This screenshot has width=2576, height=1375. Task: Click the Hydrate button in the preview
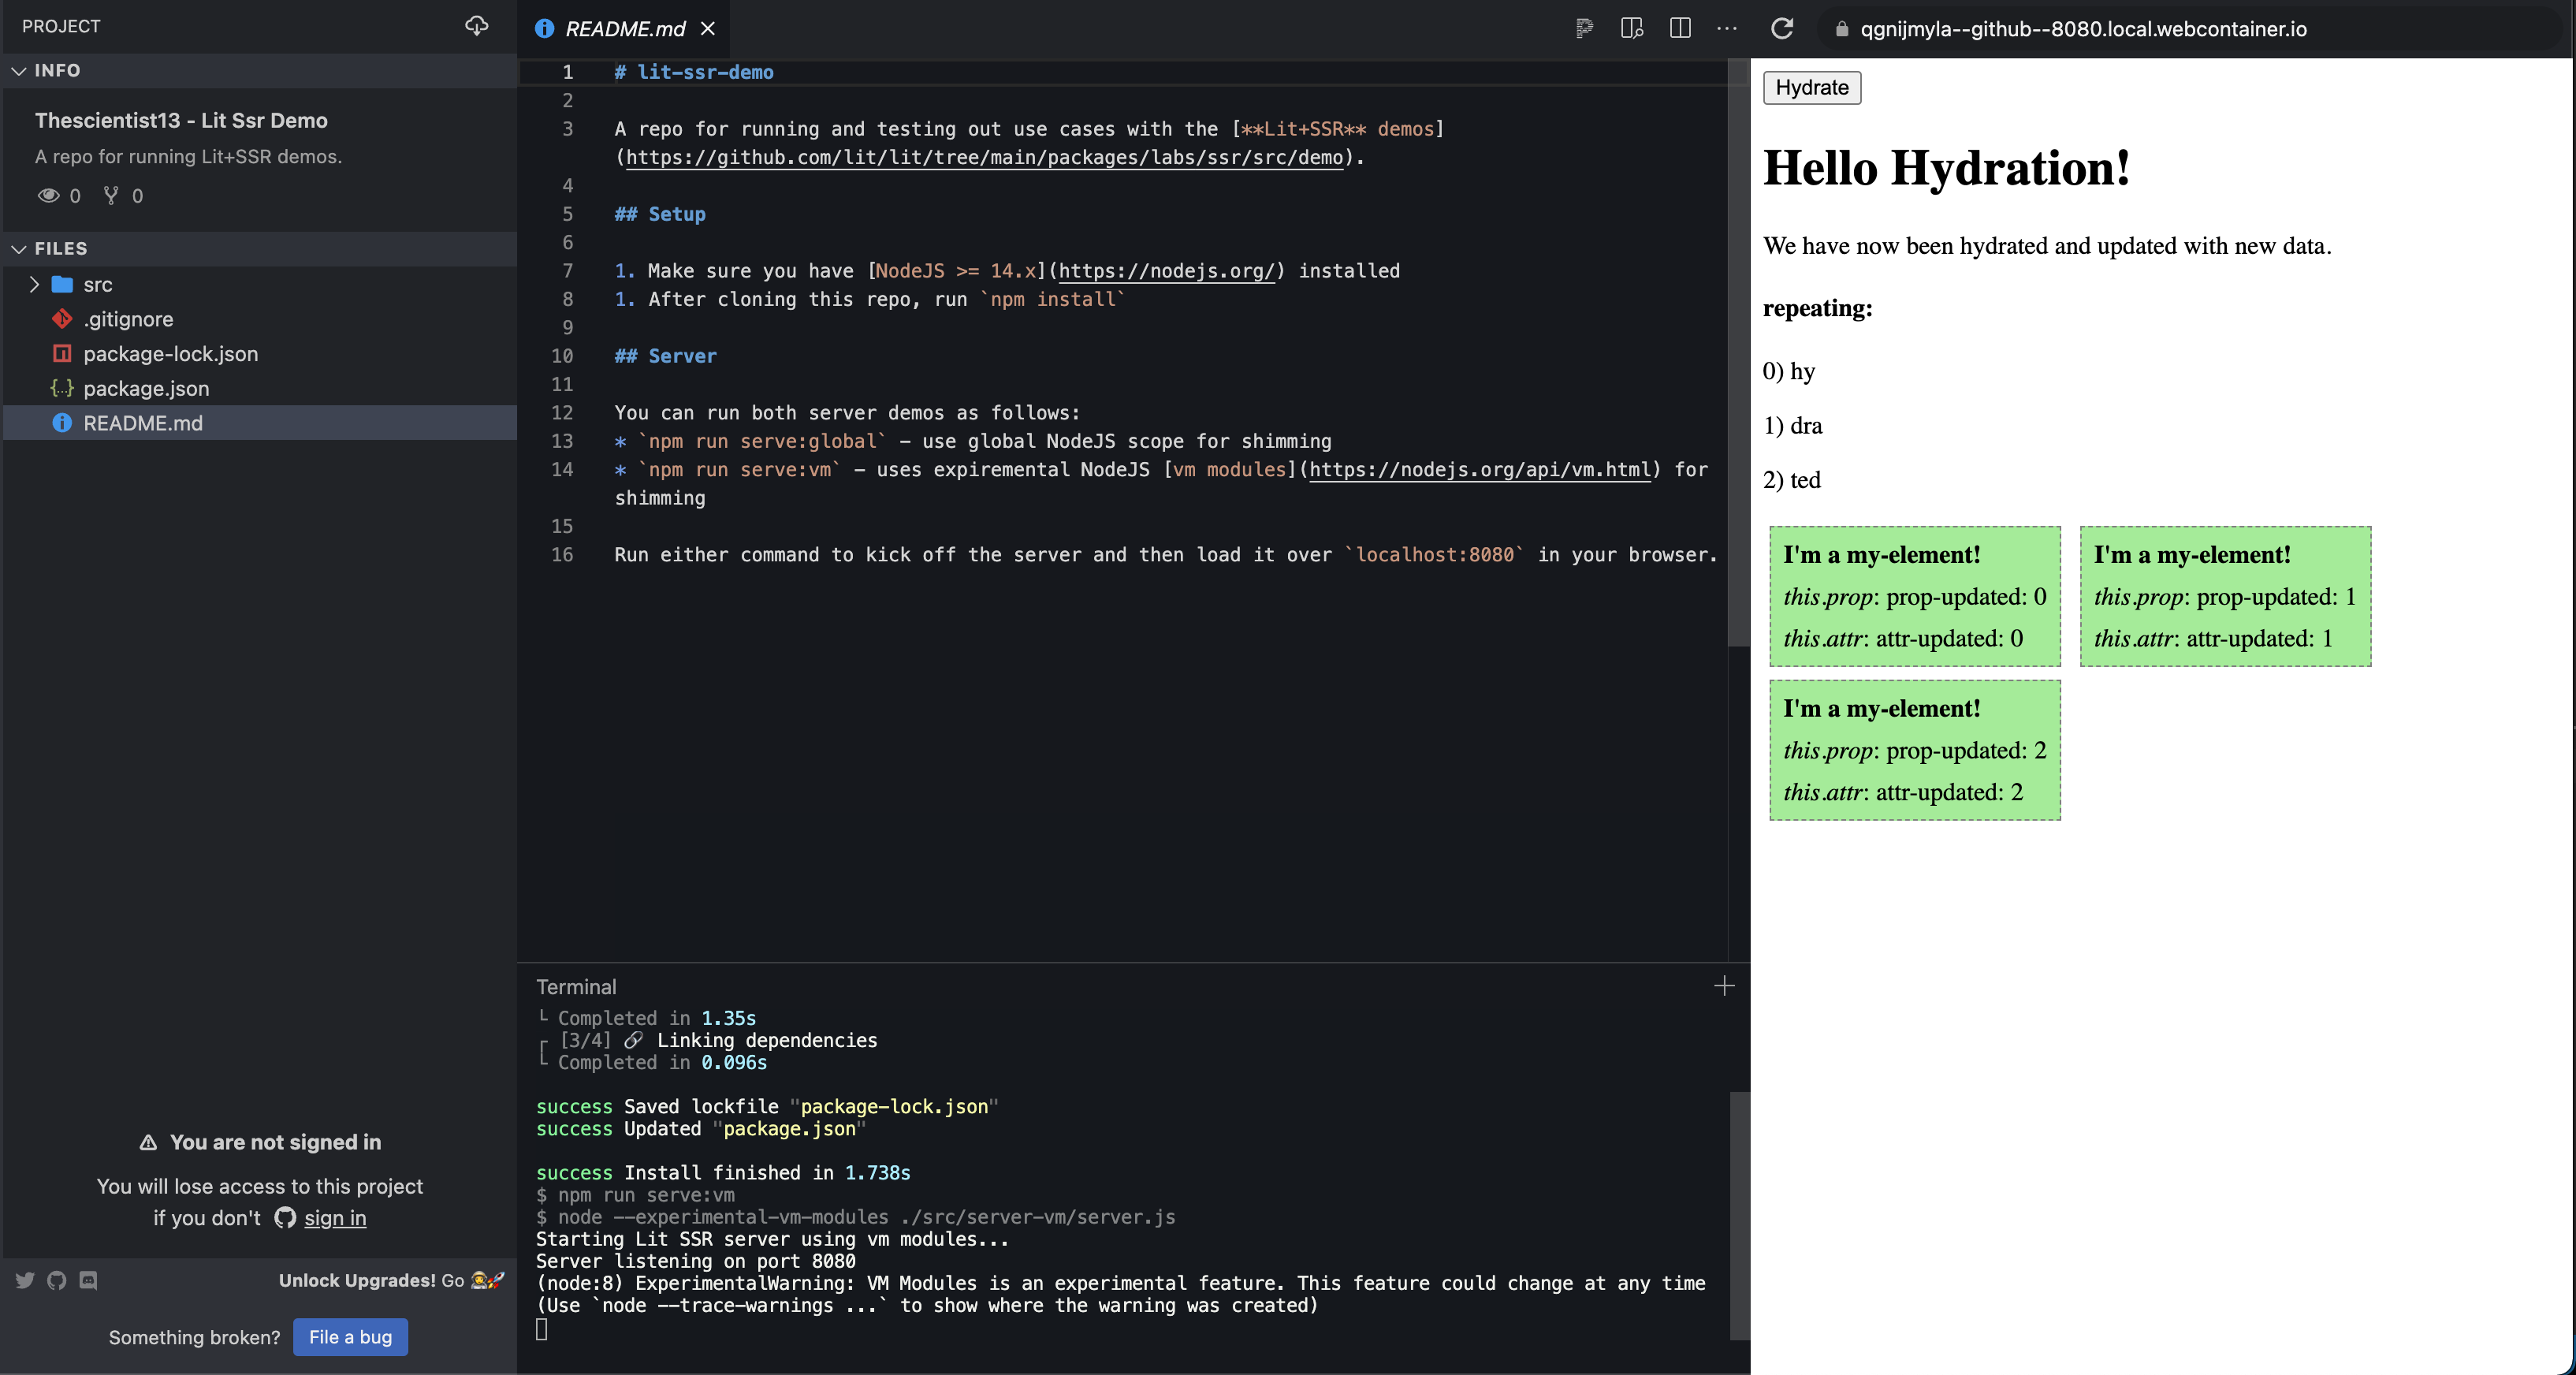tap(1811, 87)
